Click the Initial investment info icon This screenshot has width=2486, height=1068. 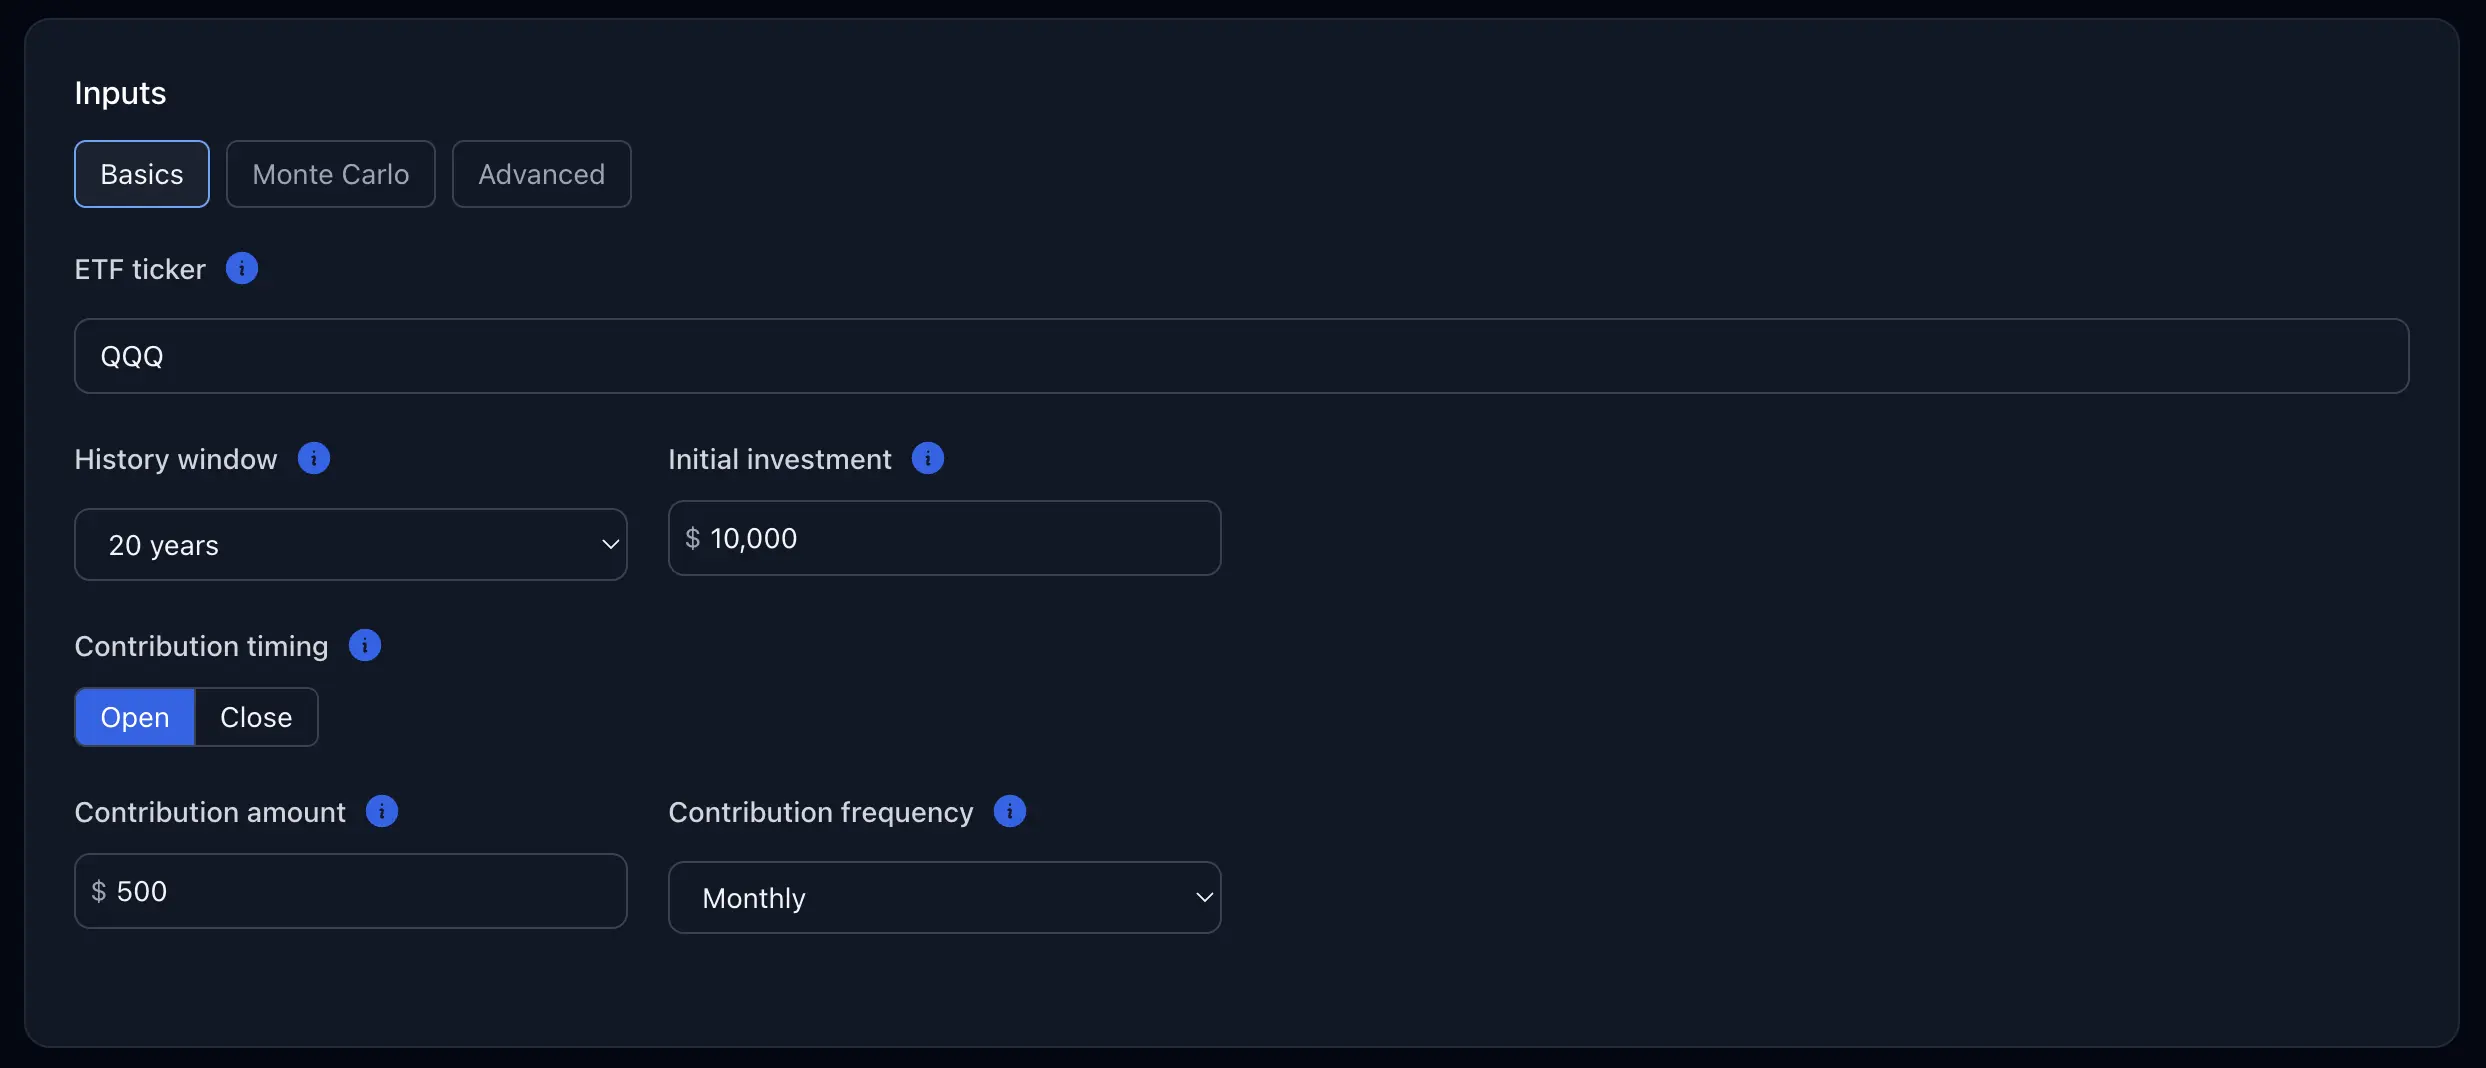pyautogui.click(x=928, y=458)
